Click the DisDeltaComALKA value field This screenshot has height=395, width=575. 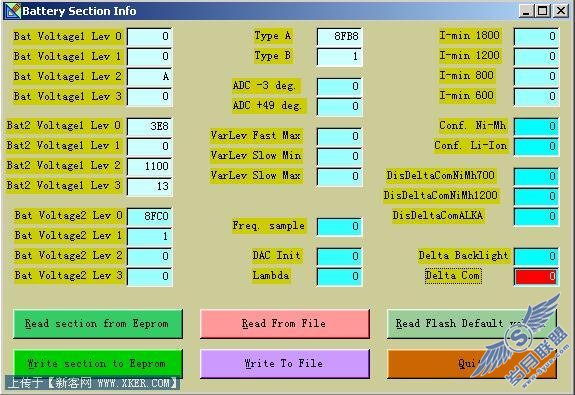click(x=536, y=216)
